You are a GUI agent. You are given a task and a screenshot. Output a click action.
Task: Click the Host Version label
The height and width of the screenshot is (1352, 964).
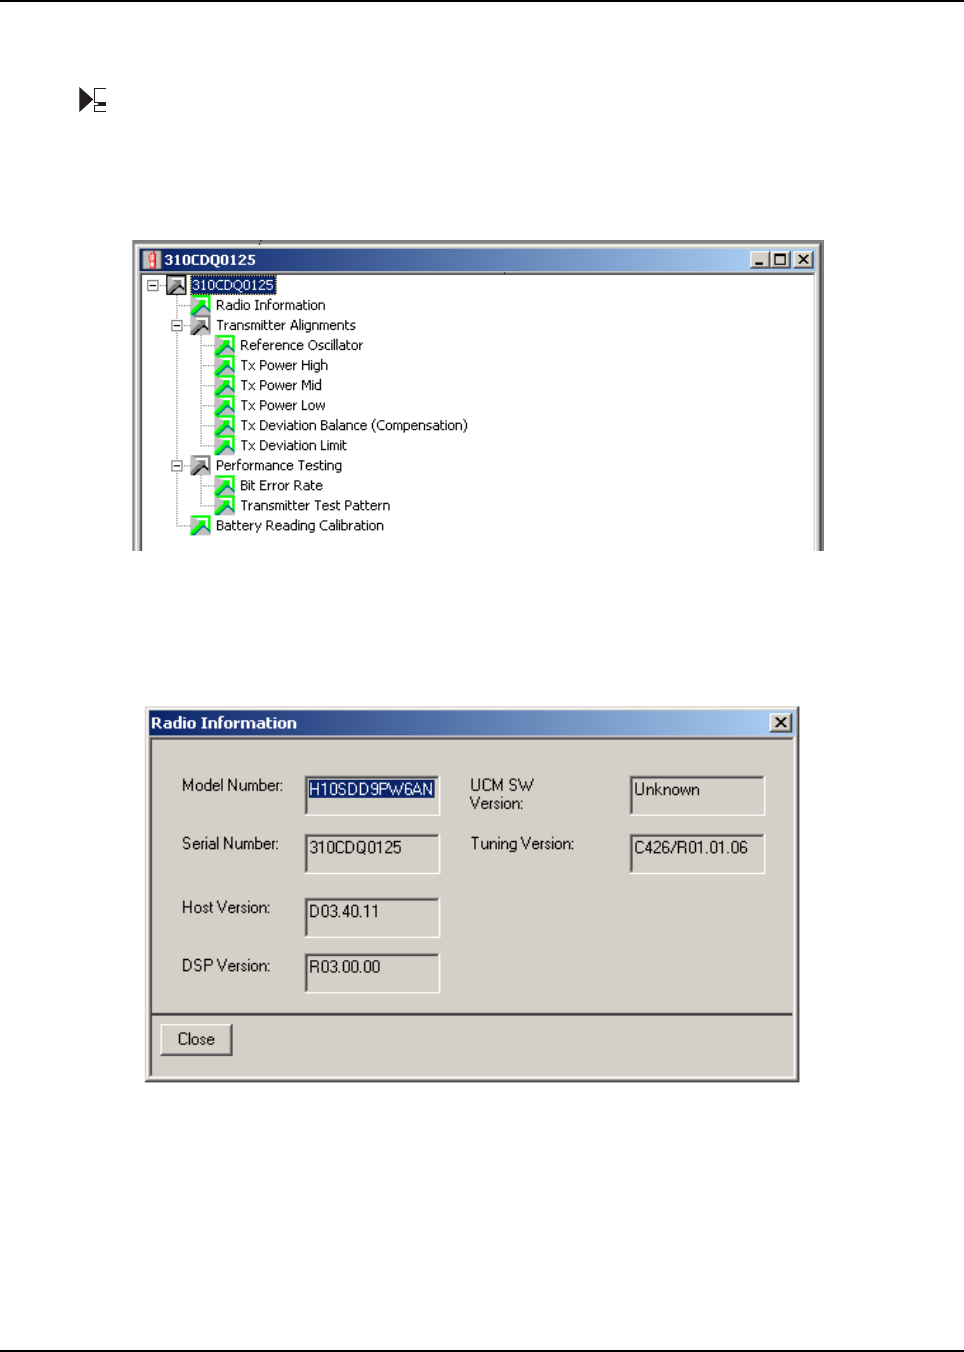pyautogui.click(x=226, y=907)
